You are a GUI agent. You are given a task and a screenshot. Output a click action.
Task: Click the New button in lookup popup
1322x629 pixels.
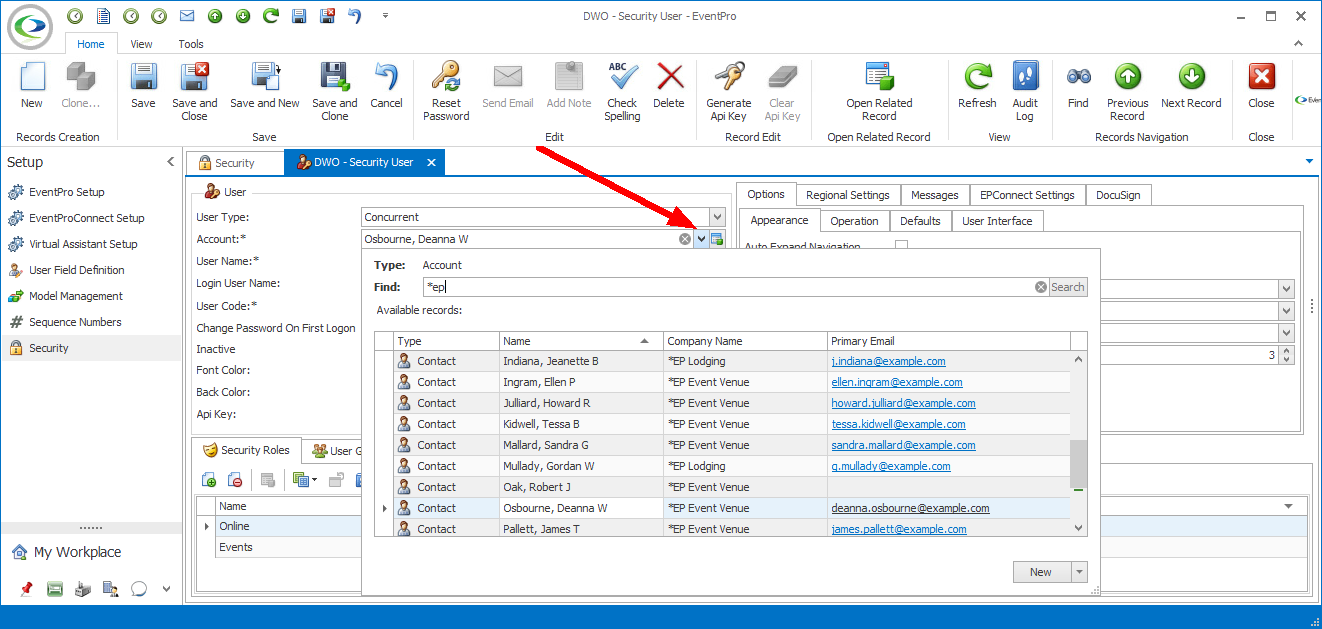pyautogui.click(x=1041, y=572)
